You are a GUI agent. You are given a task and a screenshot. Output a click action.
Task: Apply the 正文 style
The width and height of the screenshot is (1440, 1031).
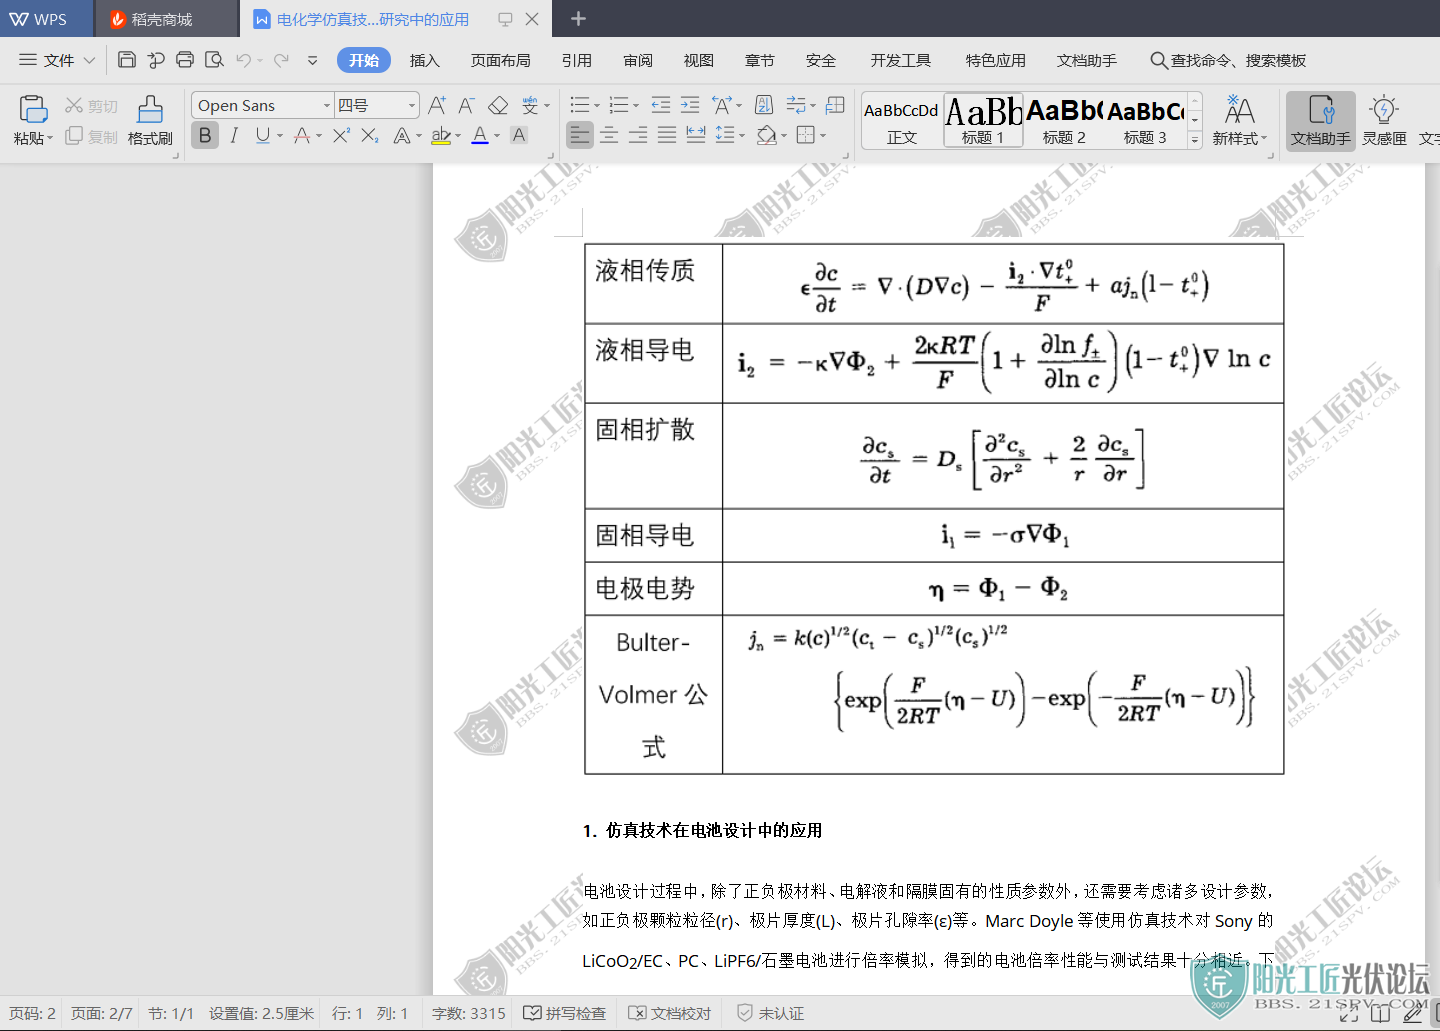(x=901, y=121)
